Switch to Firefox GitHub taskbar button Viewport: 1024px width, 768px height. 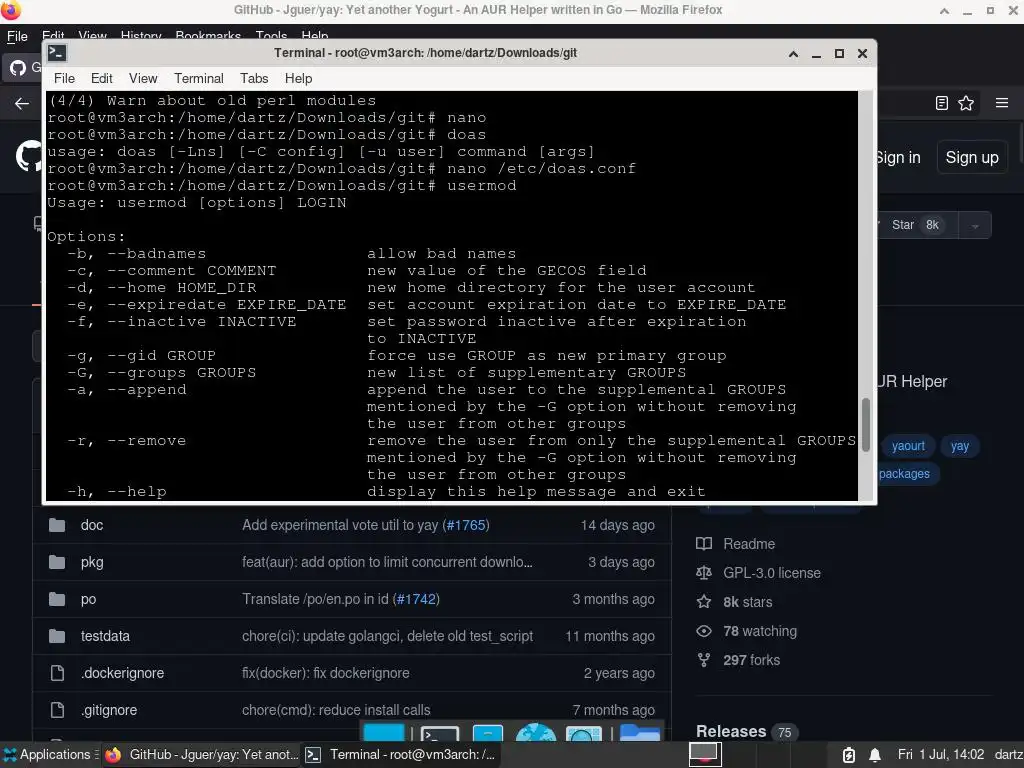coord(201,754)
